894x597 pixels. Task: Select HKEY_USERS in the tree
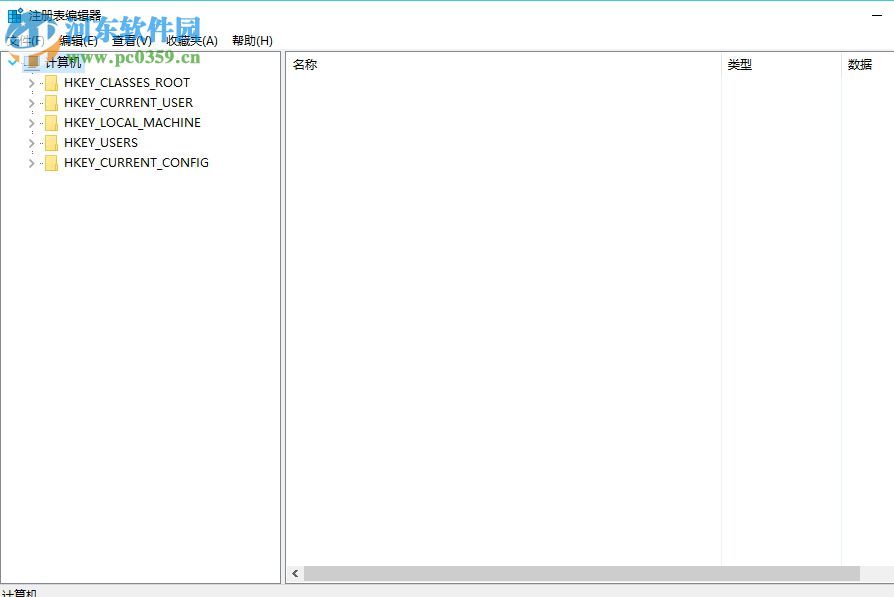pyautogui.click(x=101, y=143)
